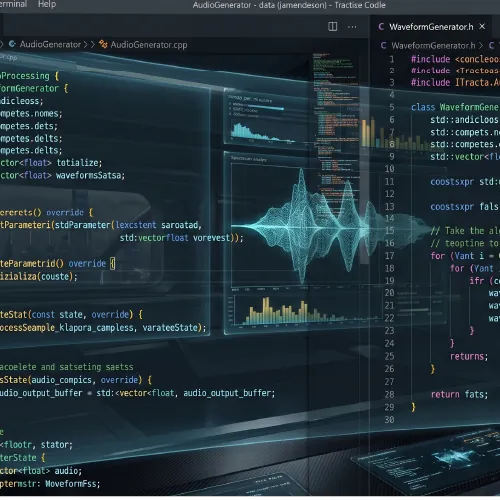The width and height of the screenshot is (500, 500).
Task: Click the C icon in WaveformGenerator.h breadcrumb
Action: pos(383,45)
